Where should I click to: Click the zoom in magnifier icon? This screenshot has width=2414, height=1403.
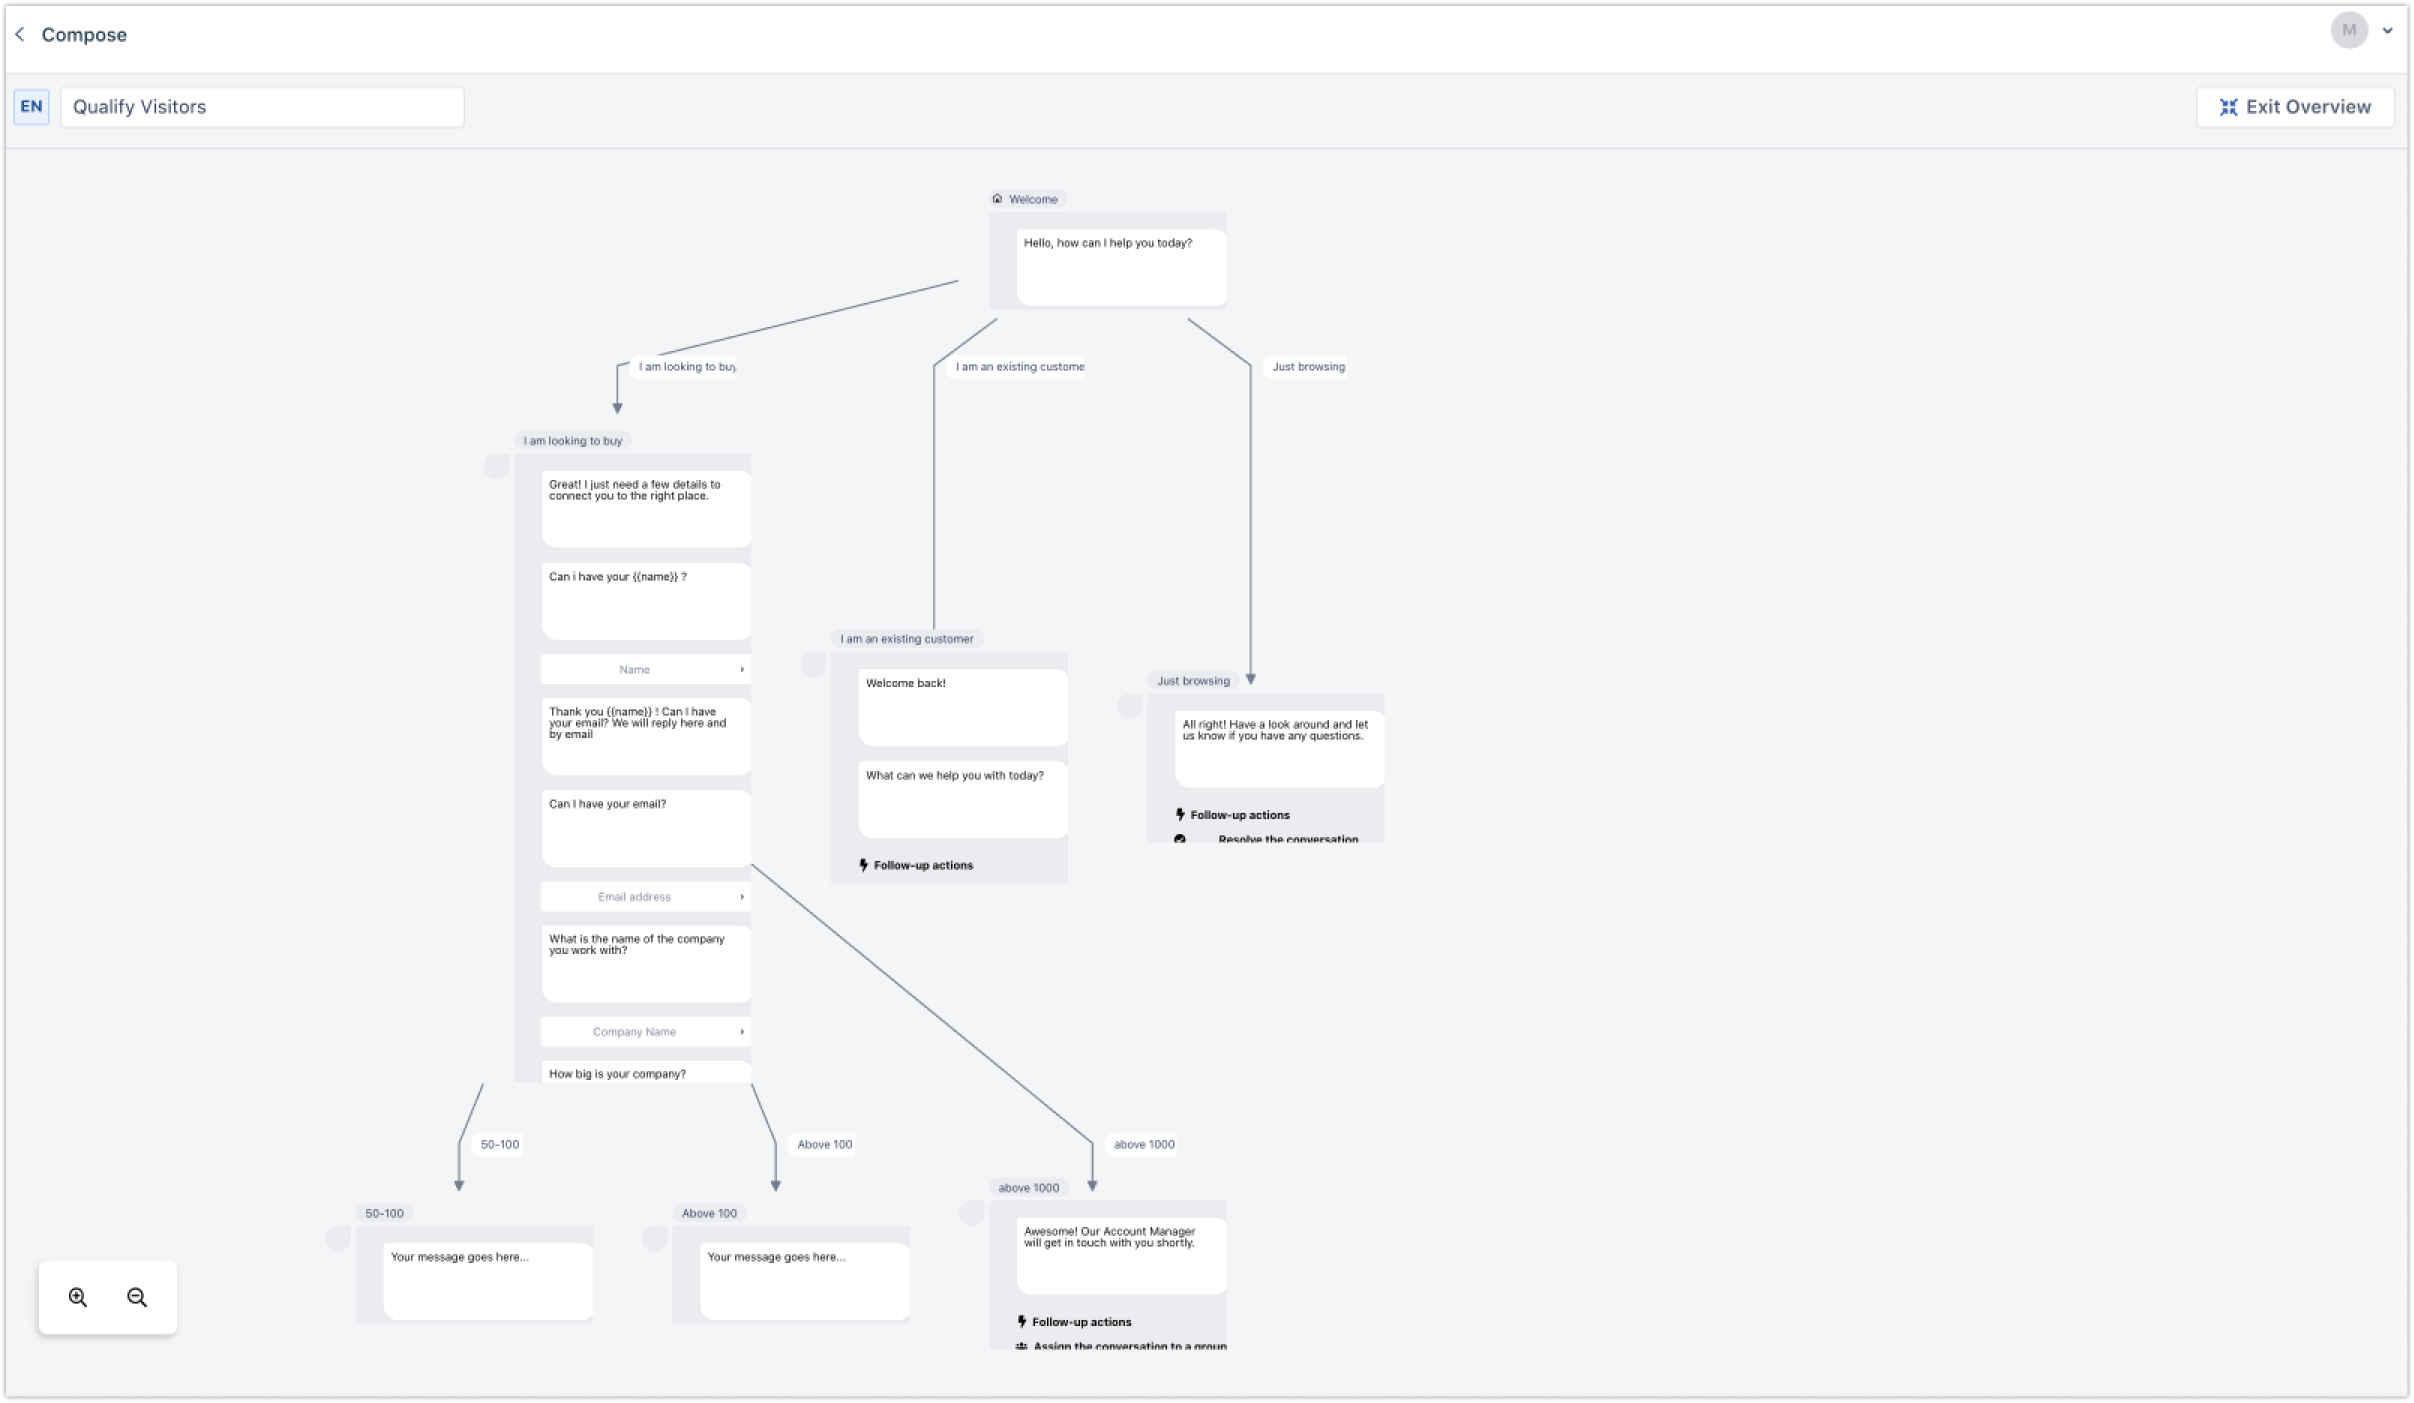(x=78, y=1297)
